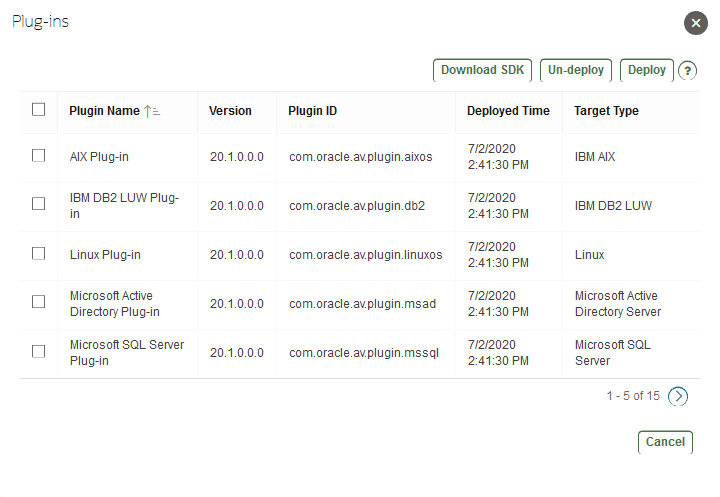Click com.oracle.av.plugin.mssql plugin ID
The width and height of the screenshot is (720, 497).
364,353
